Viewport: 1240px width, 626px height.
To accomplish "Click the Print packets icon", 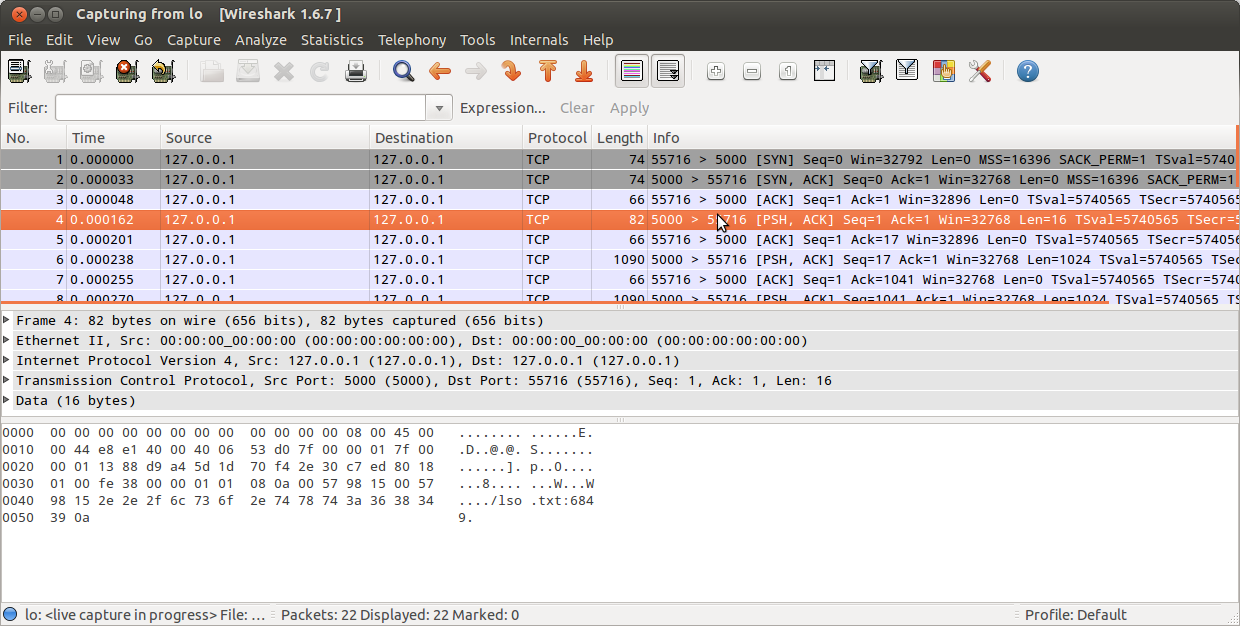I will tap(356, 71).
